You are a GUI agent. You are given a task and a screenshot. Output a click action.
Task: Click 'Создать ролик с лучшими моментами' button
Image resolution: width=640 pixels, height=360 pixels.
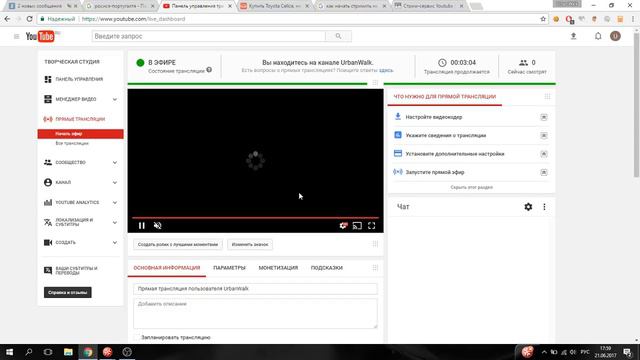tap(178, 244)
